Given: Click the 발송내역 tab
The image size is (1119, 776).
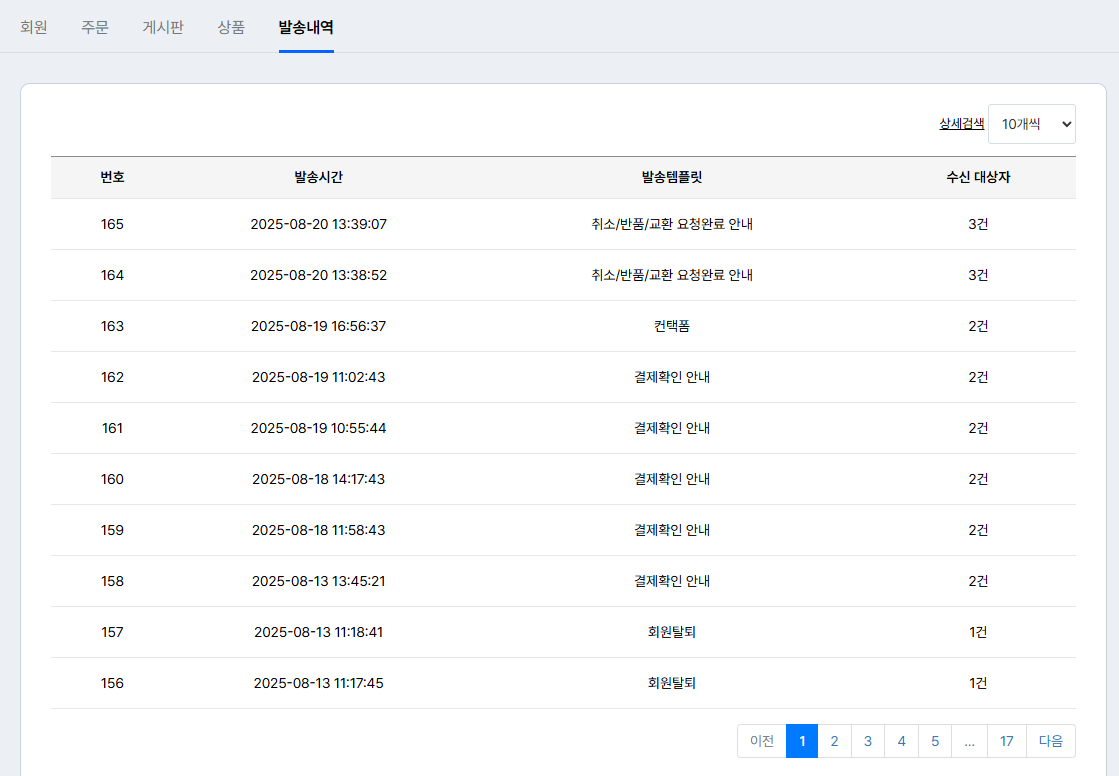Looking at the screenshot, I should point(306,27).
